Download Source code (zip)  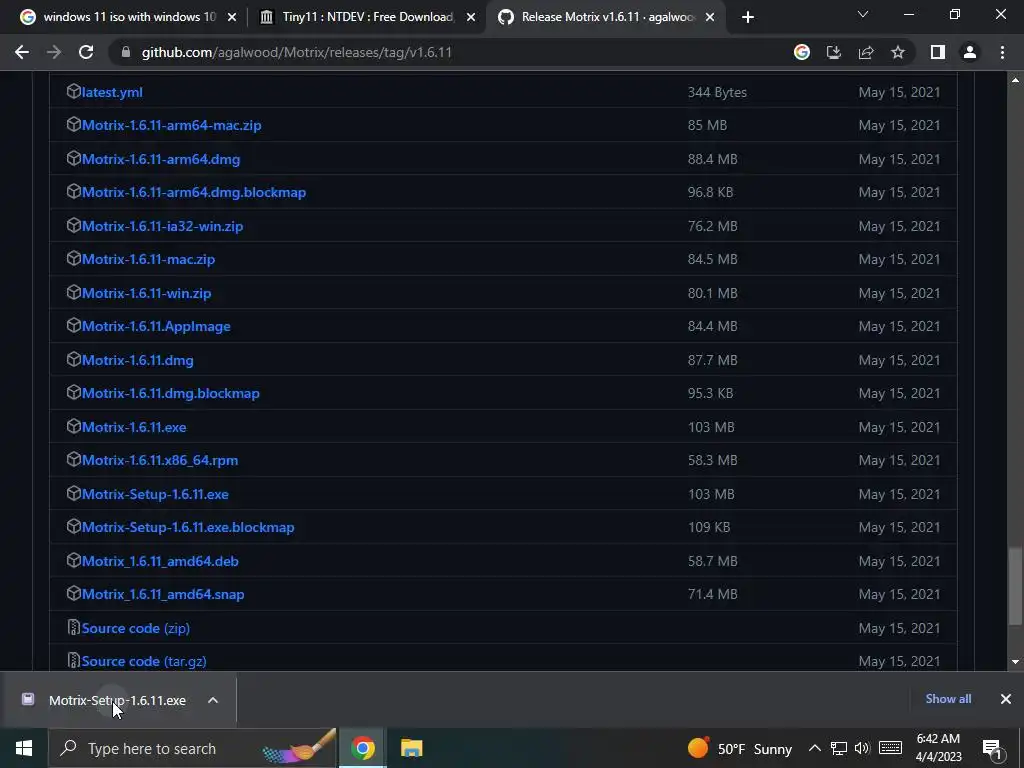tap(135, 628)
